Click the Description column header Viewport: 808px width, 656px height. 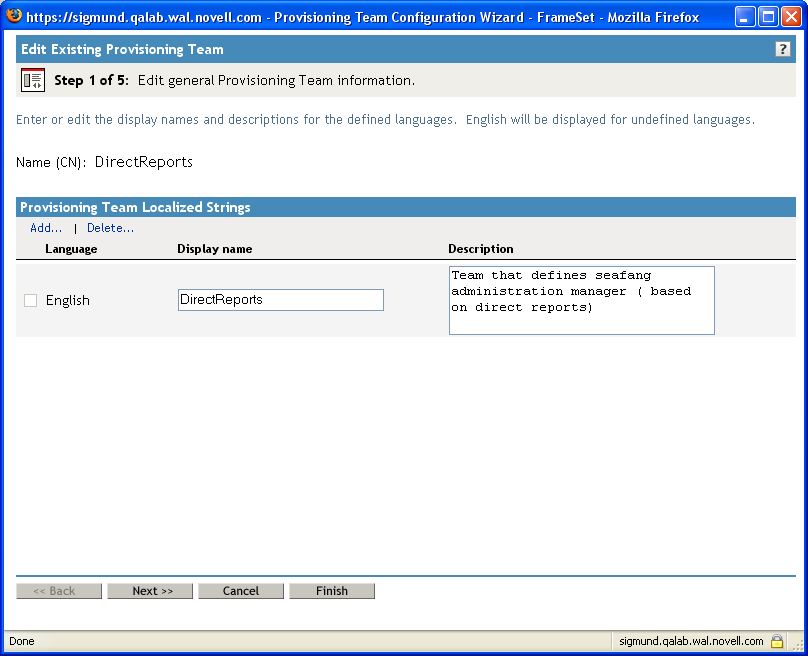tap(481, 249)
